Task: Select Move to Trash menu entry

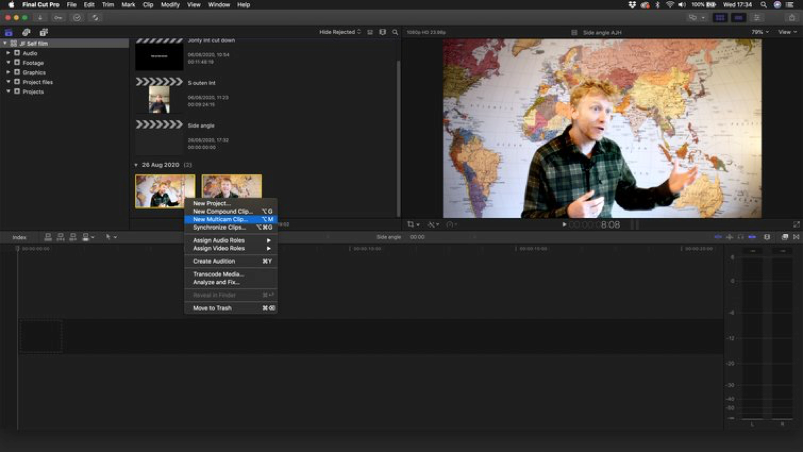Action: click(212, 308)
